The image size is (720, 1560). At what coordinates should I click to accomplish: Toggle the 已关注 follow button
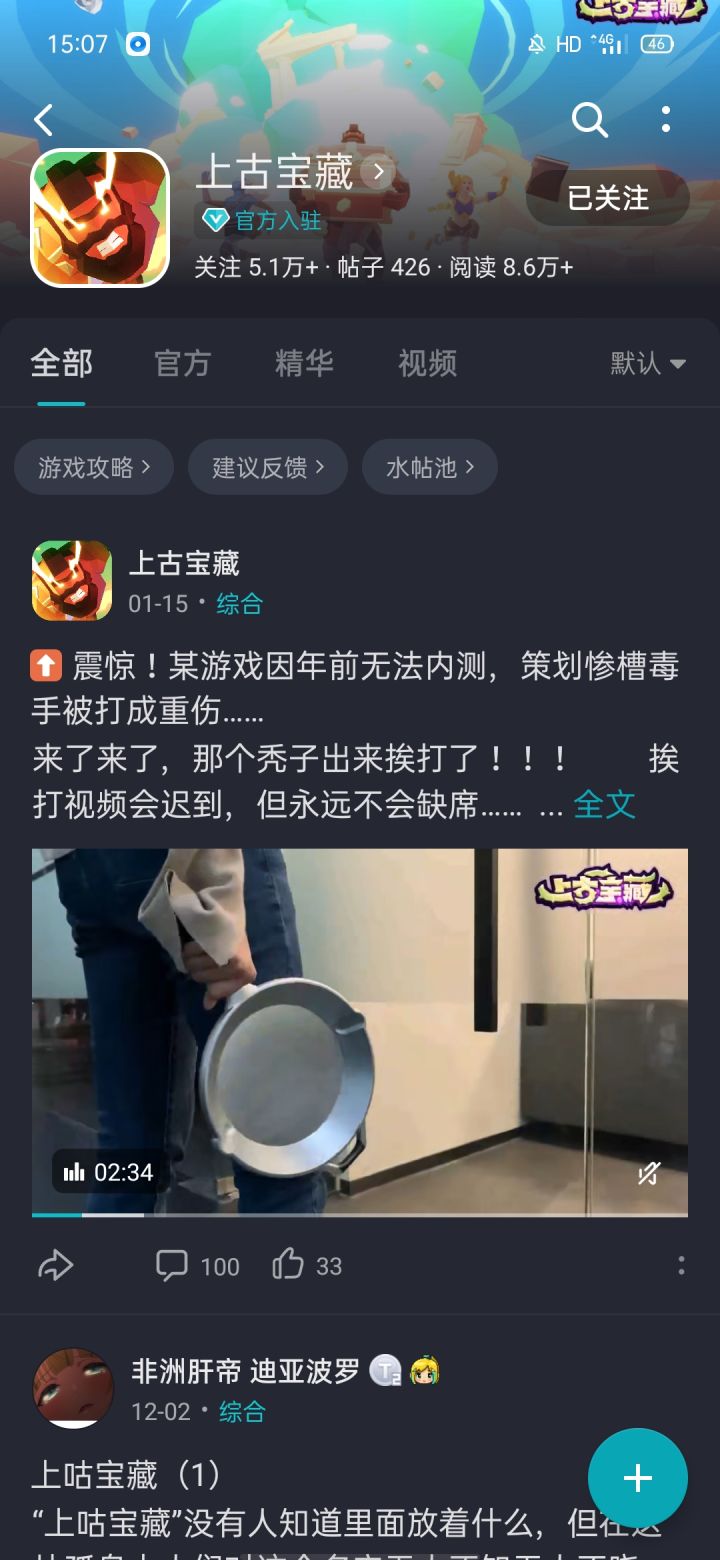608,198
